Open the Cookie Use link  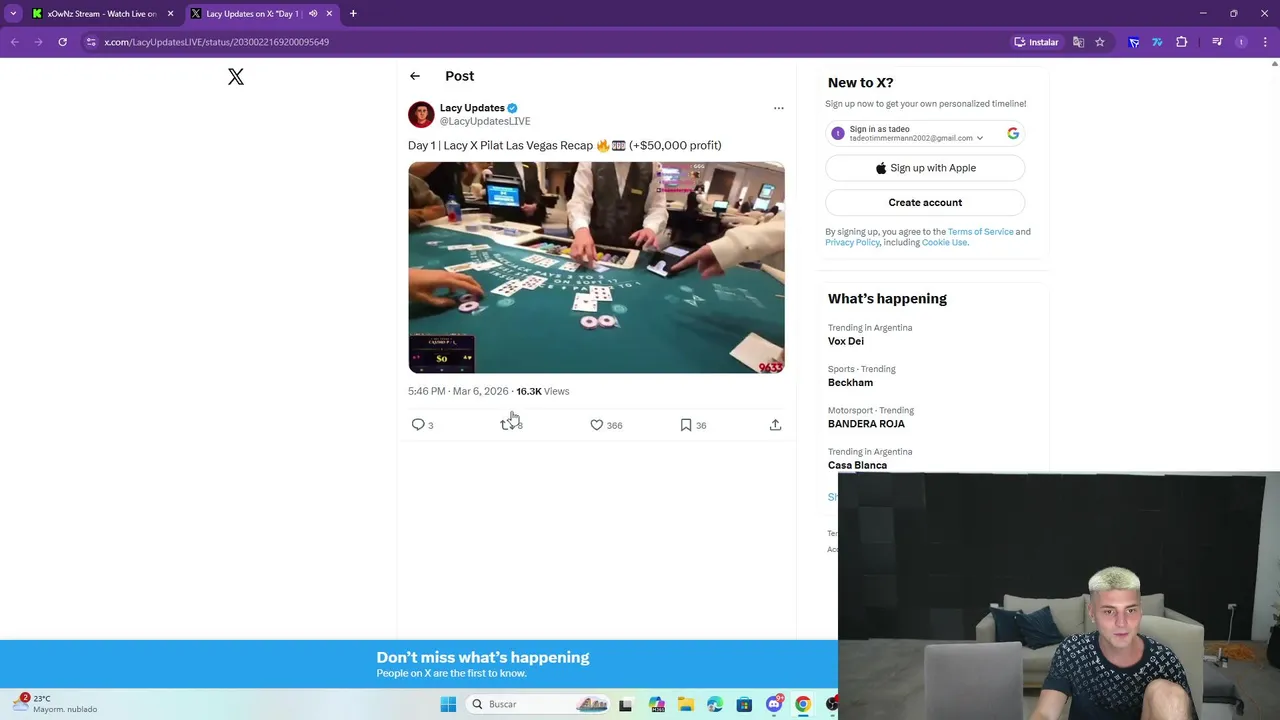(944, 243)
